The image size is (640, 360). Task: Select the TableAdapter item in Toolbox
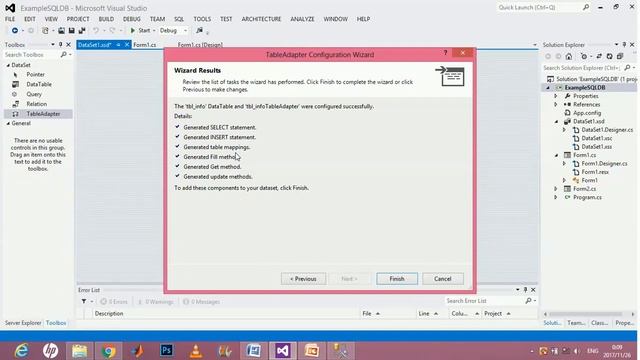(x=38, y=114)
